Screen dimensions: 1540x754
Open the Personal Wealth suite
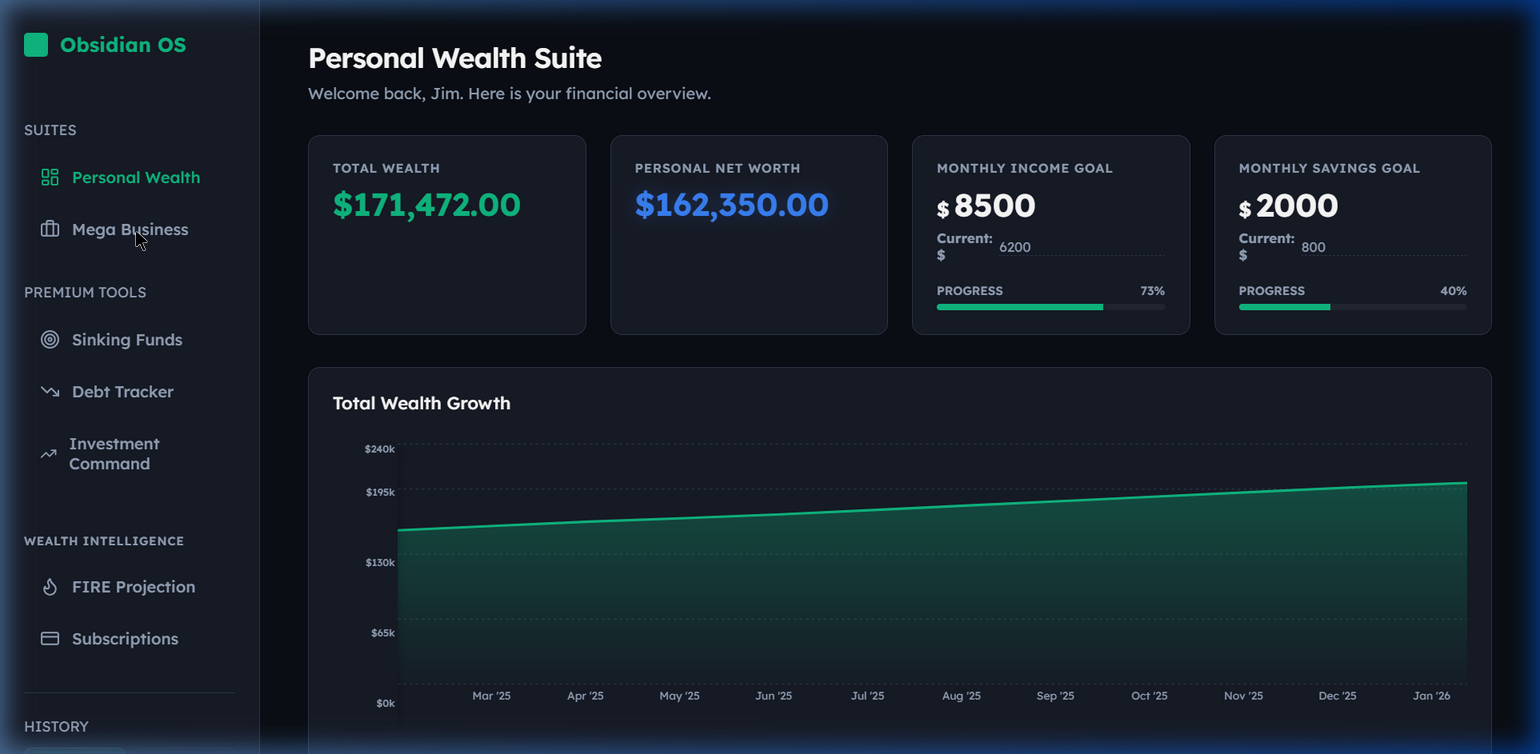[x=130, y=177]
